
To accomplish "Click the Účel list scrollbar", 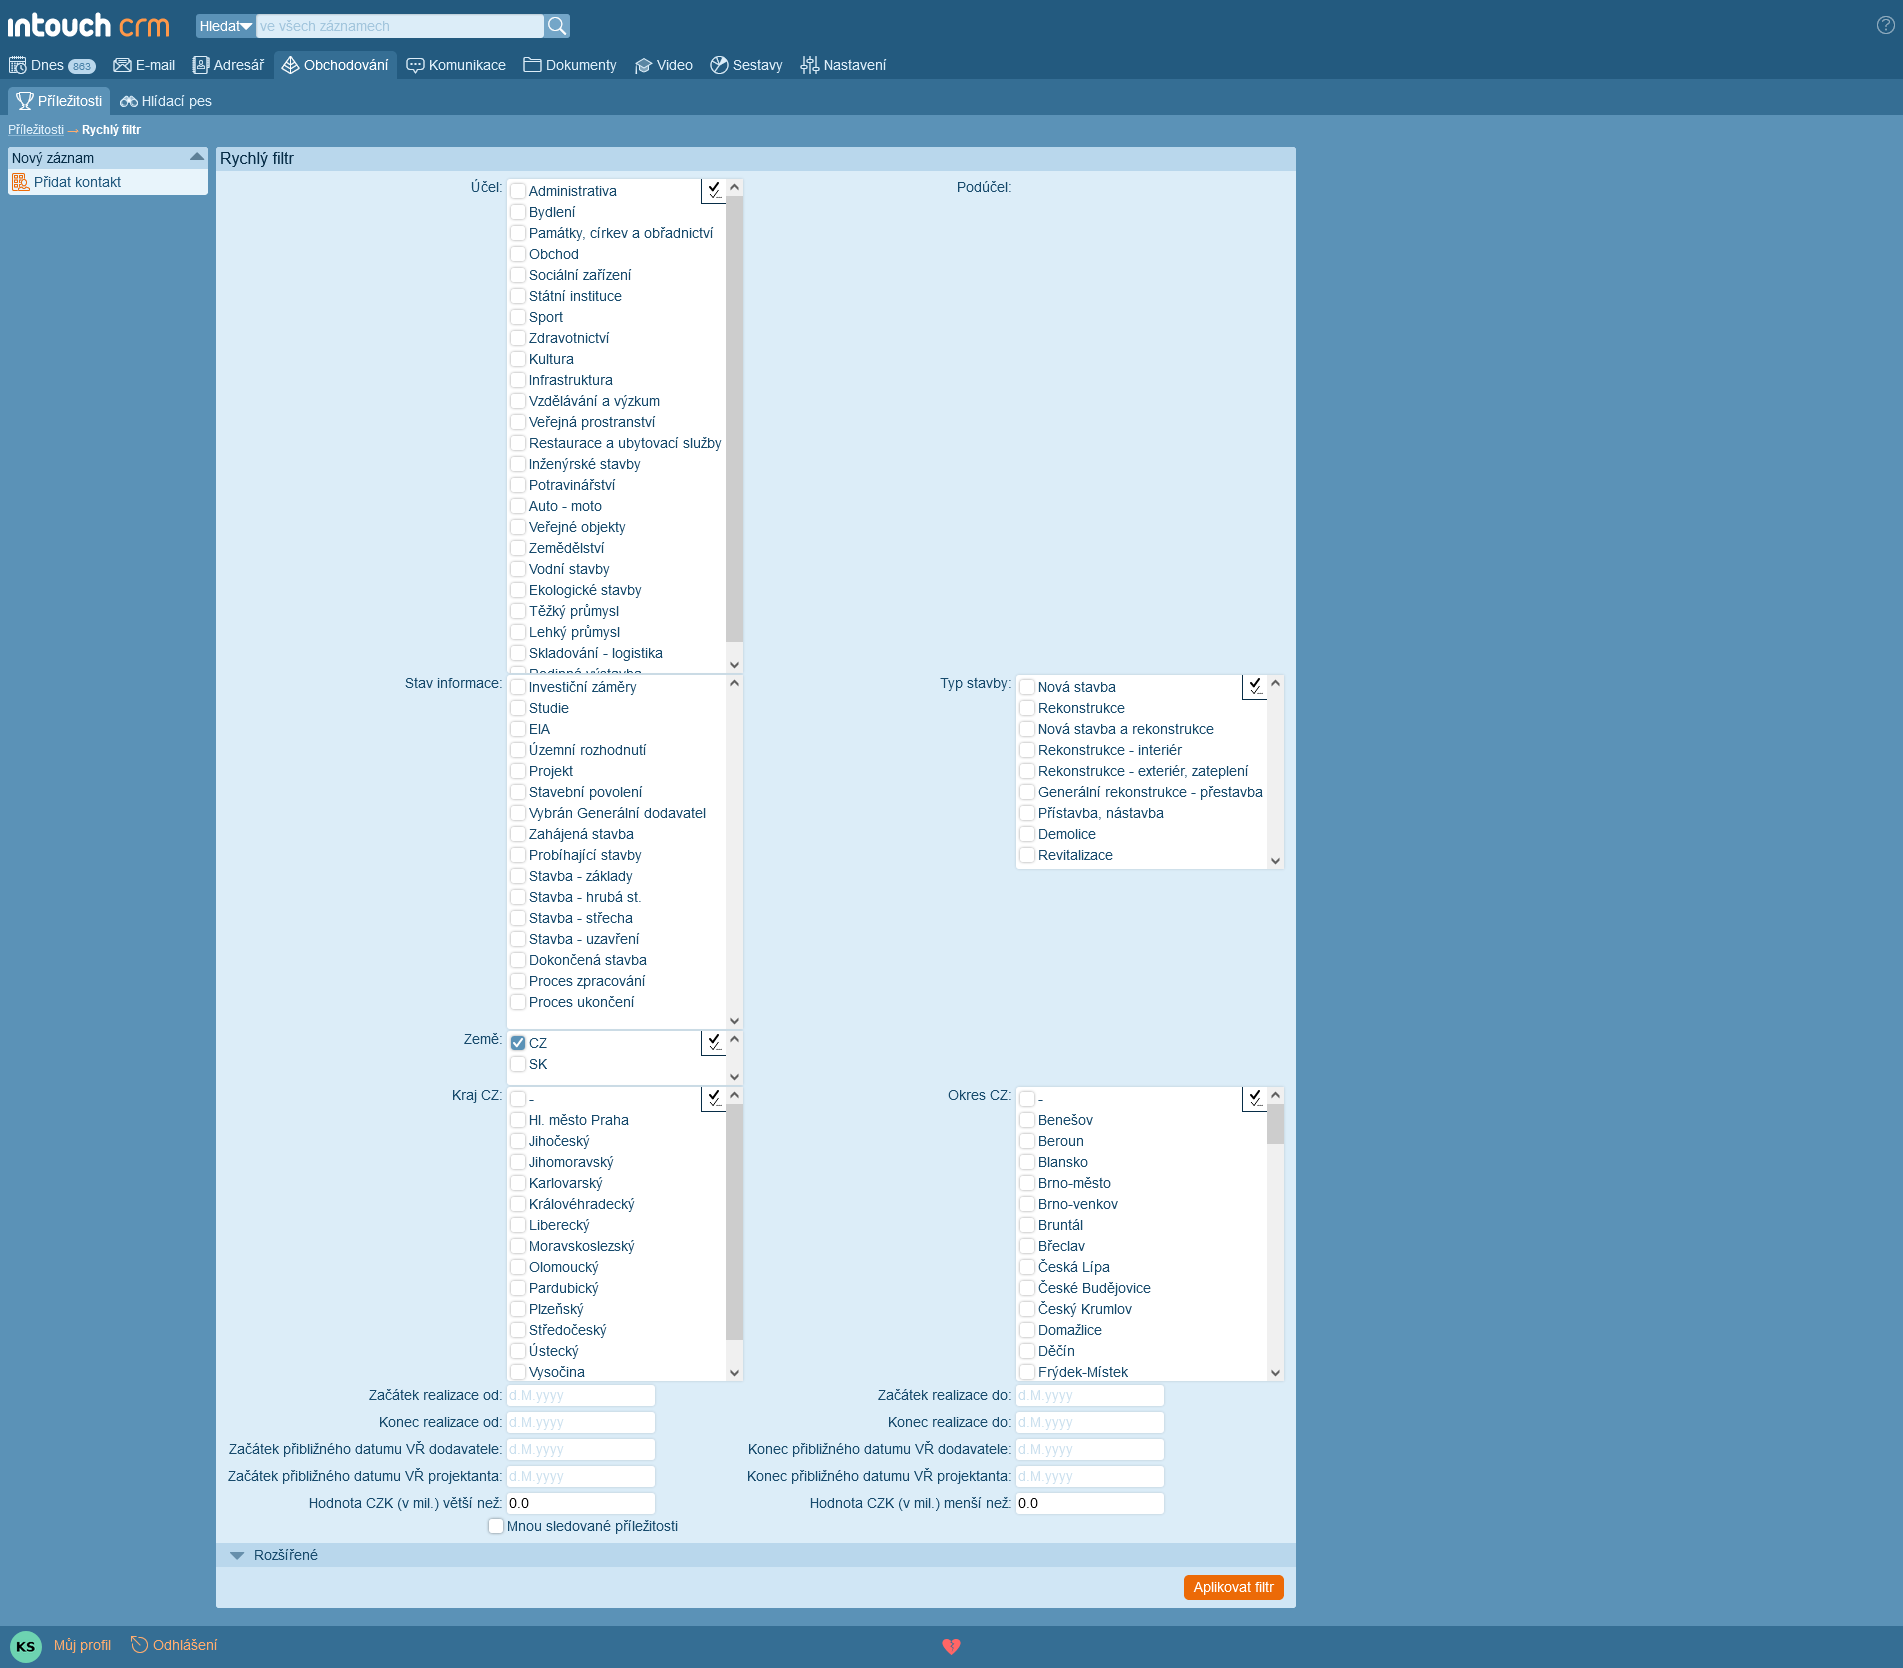I will tap(734, 420).
